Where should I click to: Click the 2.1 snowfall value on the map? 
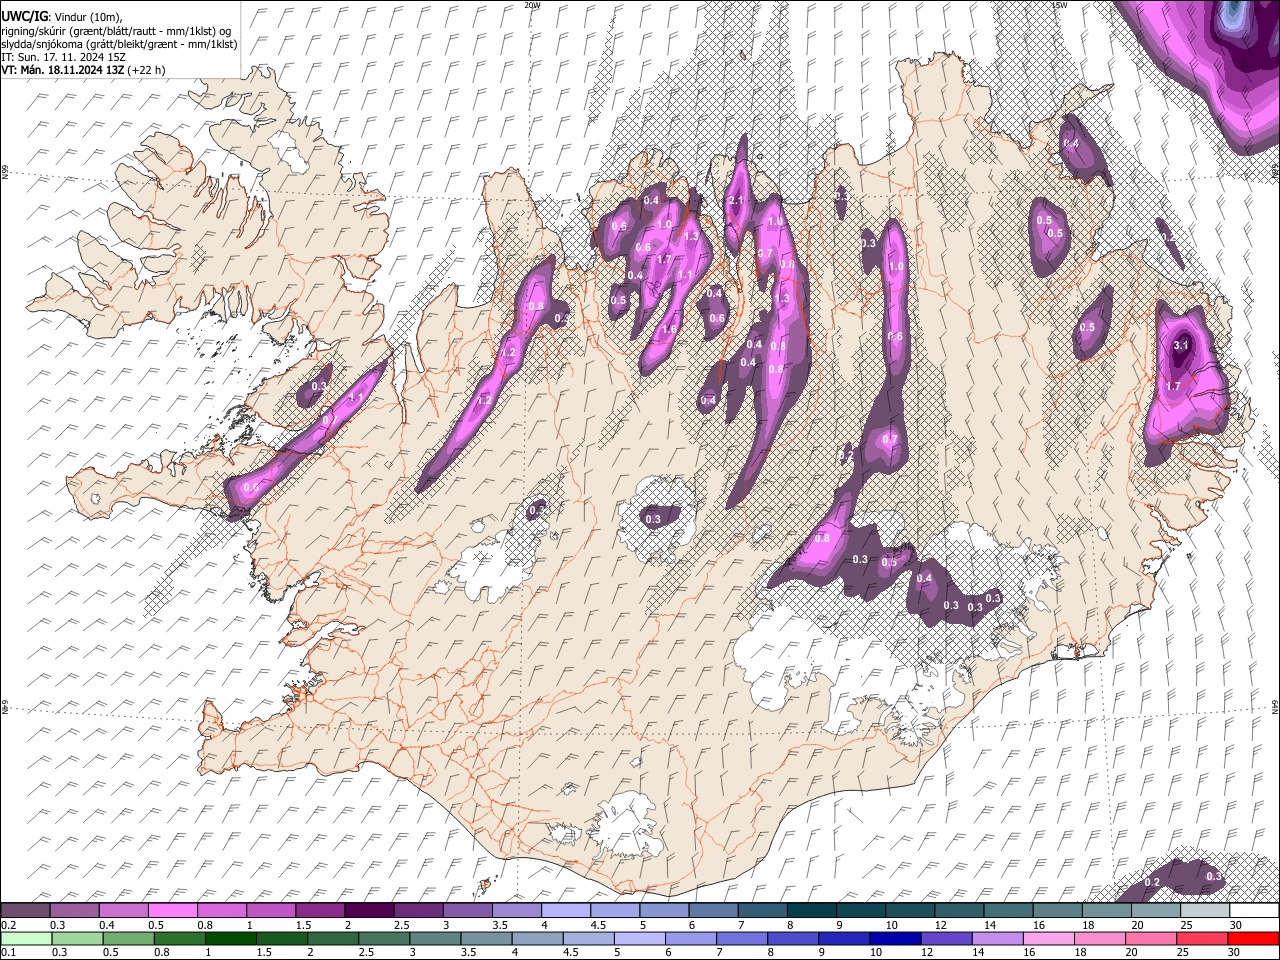pyautogui.click(x=737, y=201)
